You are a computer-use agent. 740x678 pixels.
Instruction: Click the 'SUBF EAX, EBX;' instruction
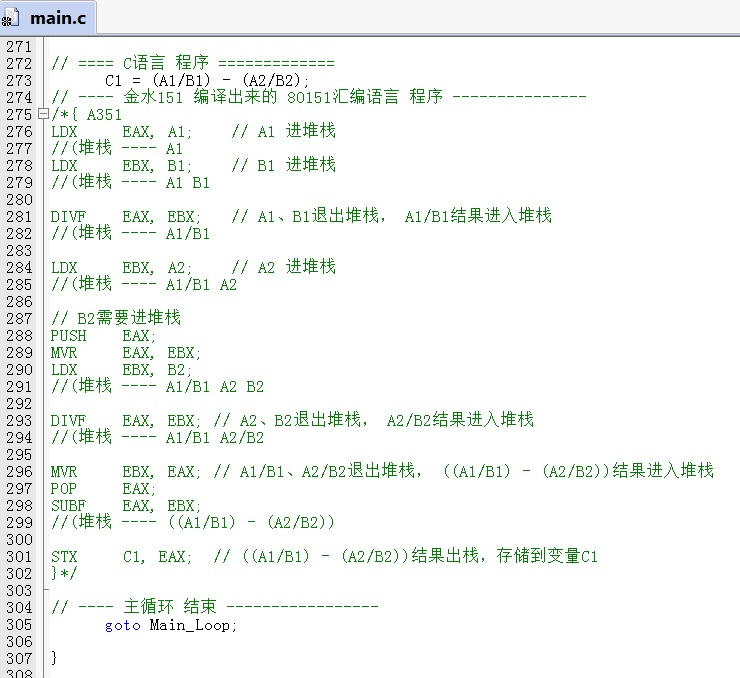(126, 505)
